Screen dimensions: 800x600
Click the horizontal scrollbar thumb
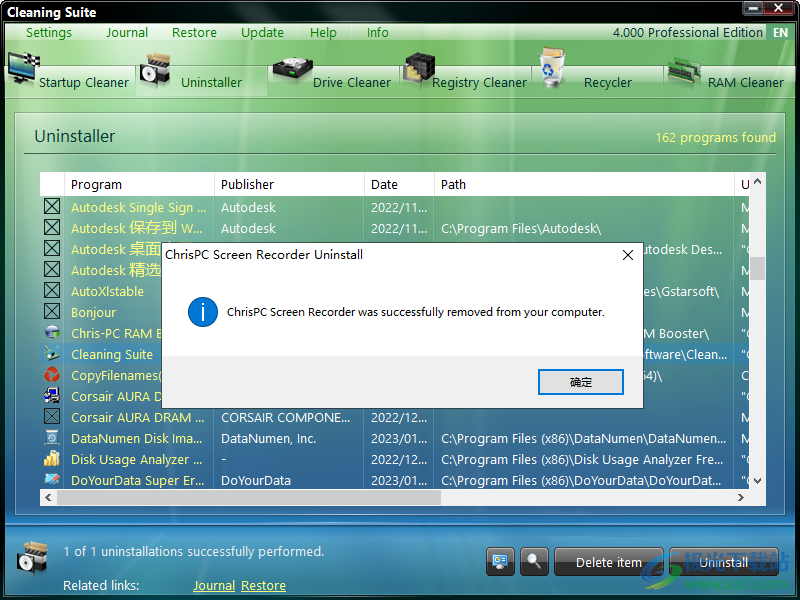[249, 497]
